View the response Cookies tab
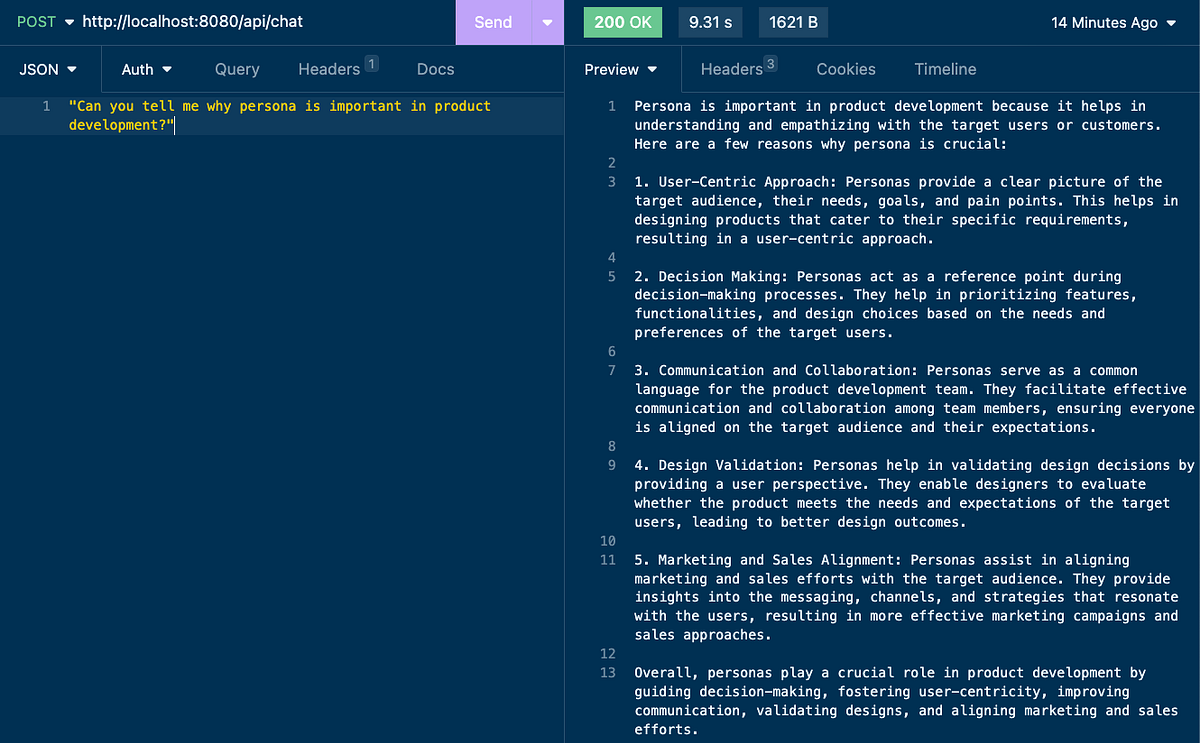The width and height of the screenshot is (1200, 743). click(845, 69)
